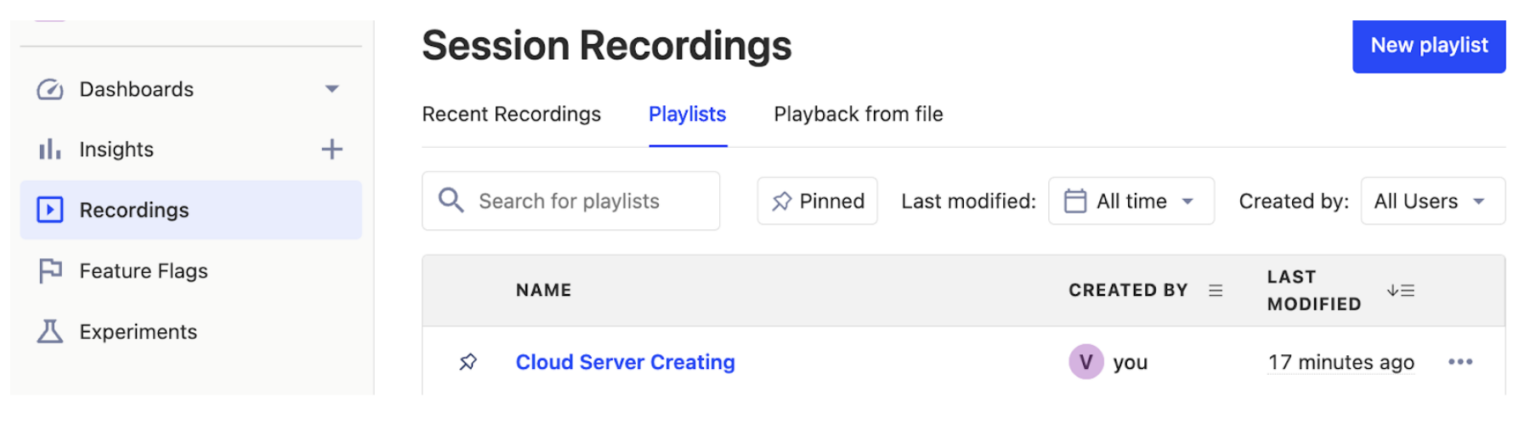Screen dimensions: 1525x442
Task: Add a new insight with plus icon
Action: click(x=331, y=150)
